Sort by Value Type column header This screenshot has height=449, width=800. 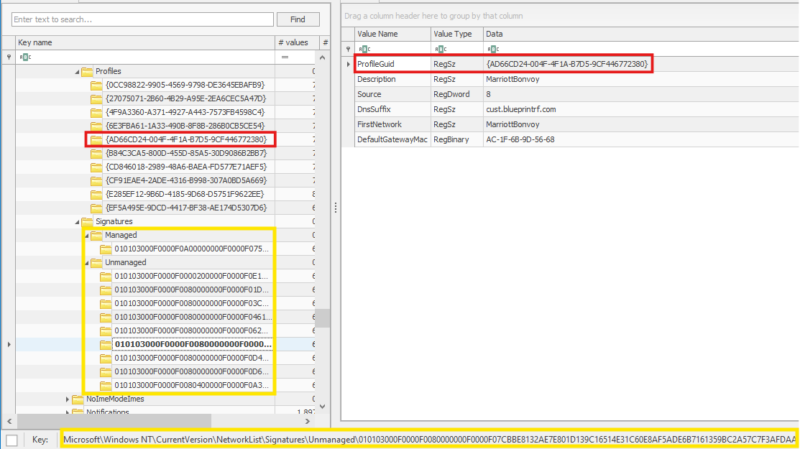point(453,33)
